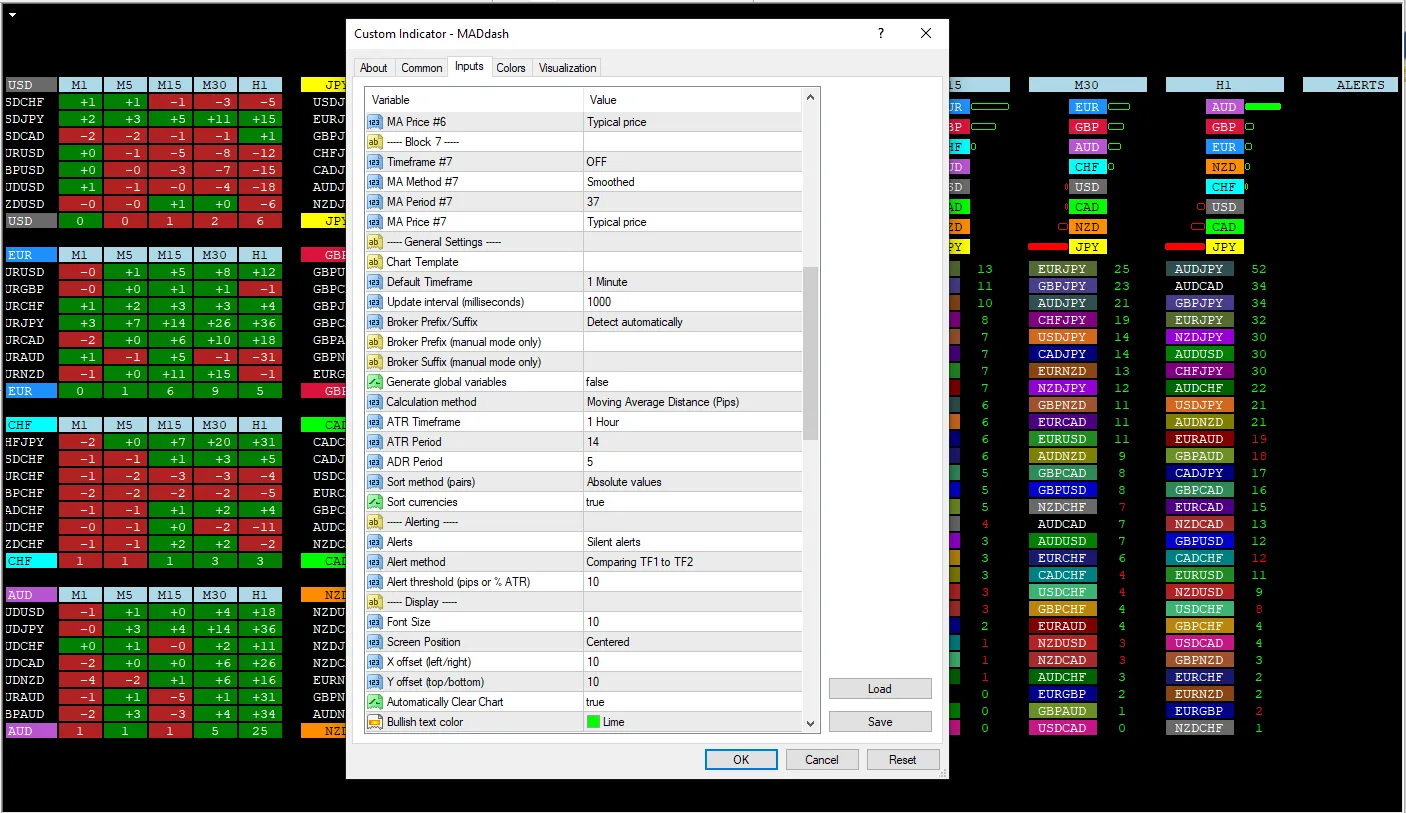Viewport: 1406px width, 813px height.
Task: Open Default Timeframe 1 Minute dropdown
Action: tap(692, 282)
